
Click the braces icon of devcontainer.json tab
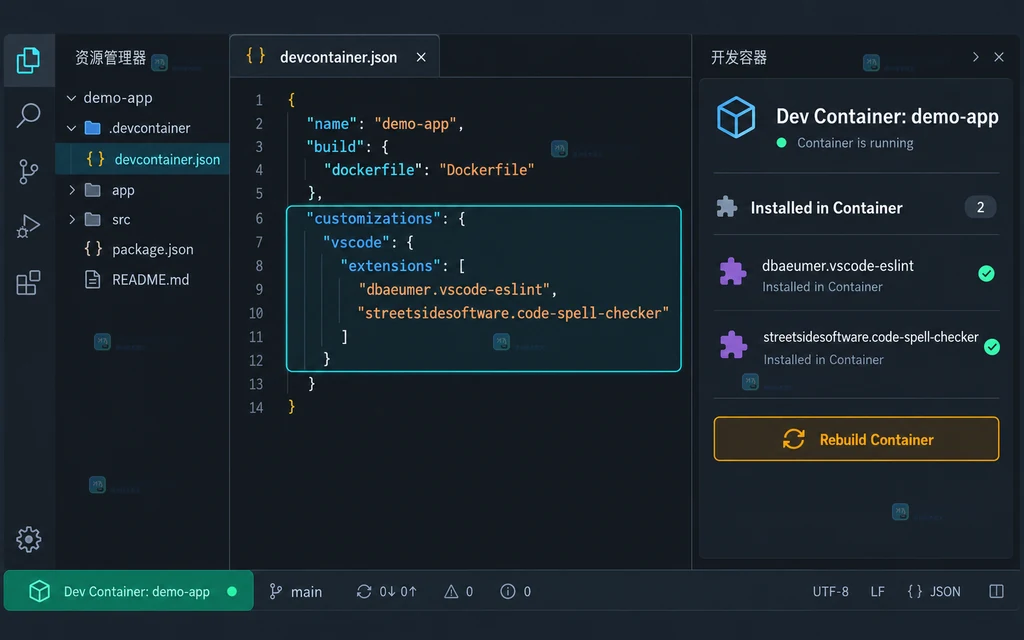256,56
